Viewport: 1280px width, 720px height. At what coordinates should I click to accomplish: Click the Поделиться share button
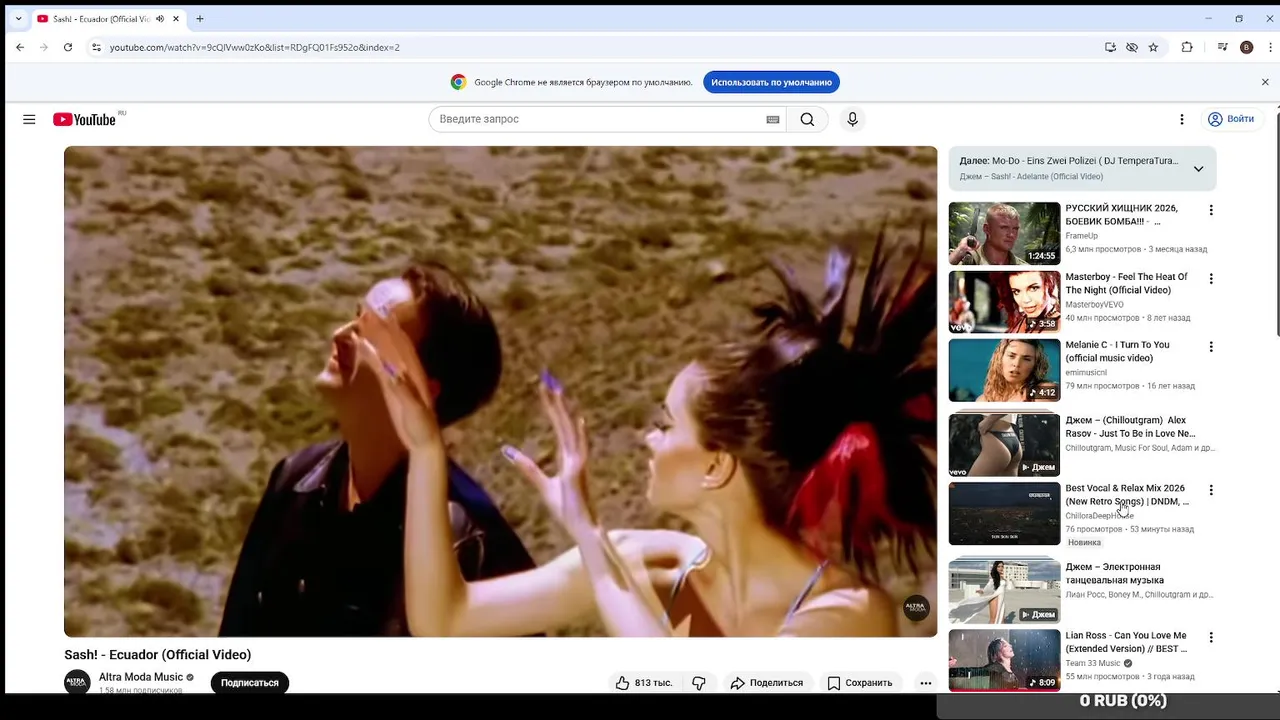tap(767, 683)
